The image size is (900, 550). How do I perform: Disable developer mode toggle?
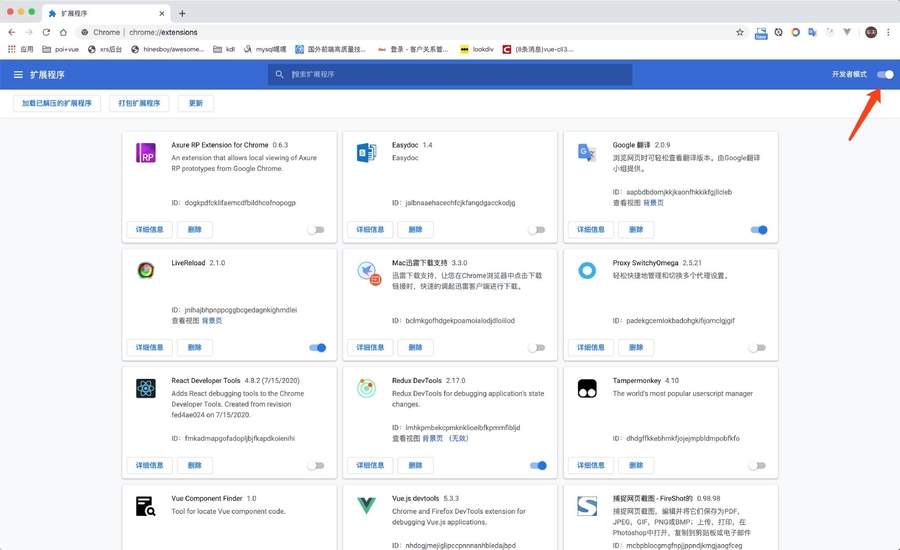[885, 75]
